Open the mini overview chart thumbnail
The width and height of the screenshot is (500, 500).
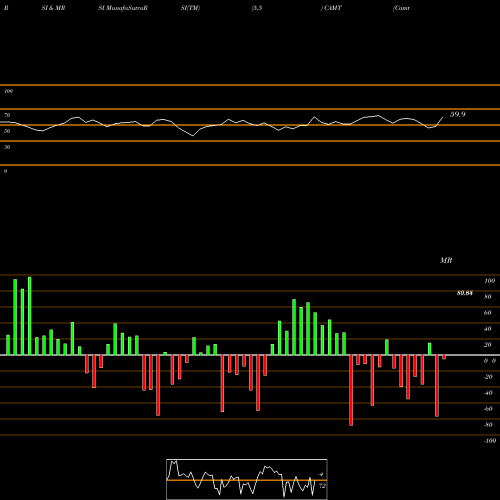[247, 479]
